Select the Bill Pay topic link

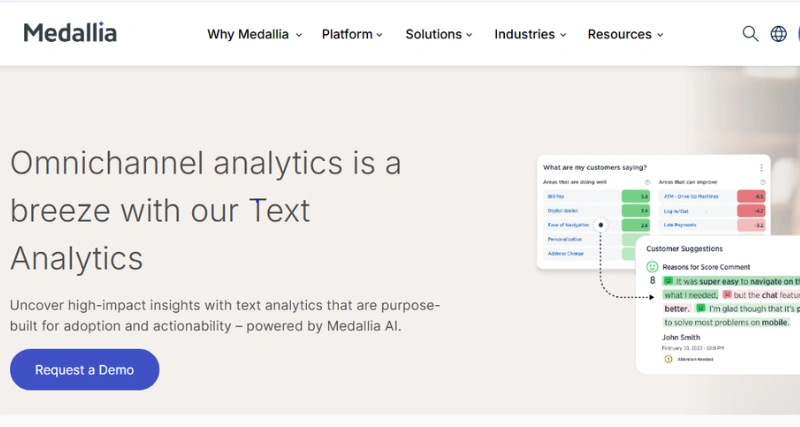coord(556,196)
